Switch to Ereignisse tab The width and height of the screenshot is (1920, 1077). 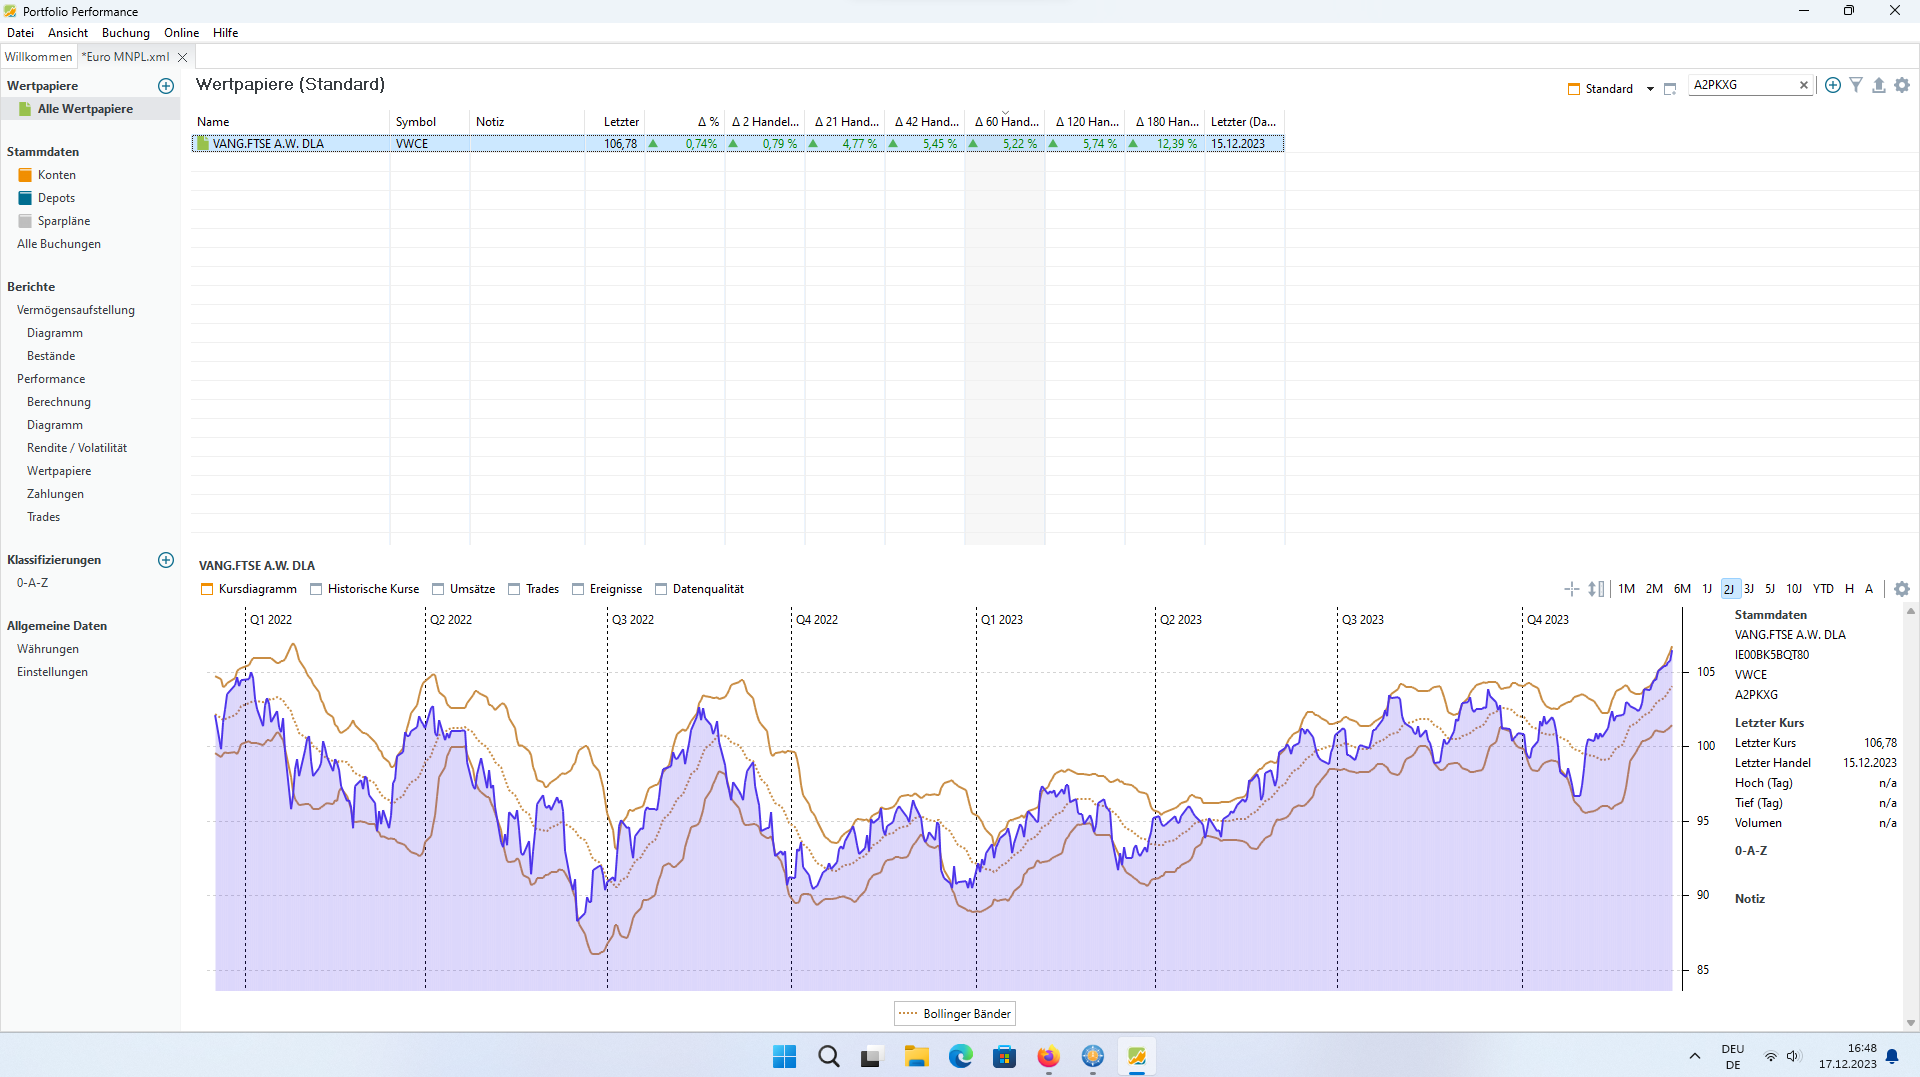(x=607, y=589)
